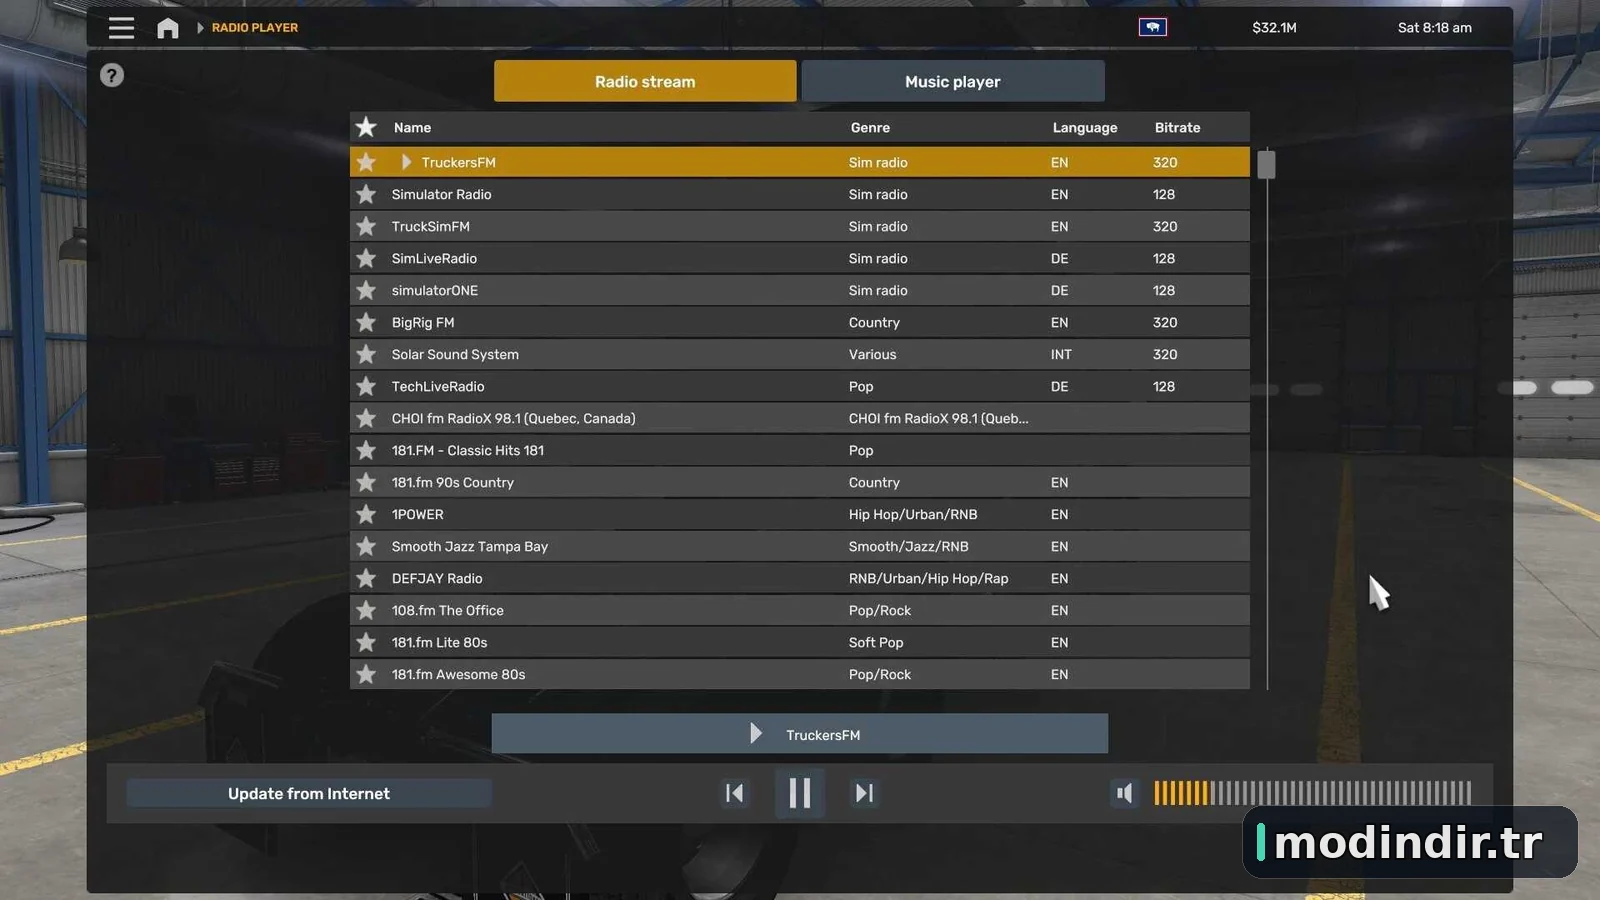Sort the list by Name column
1600x900 pixels.
(x=412, y=127)
